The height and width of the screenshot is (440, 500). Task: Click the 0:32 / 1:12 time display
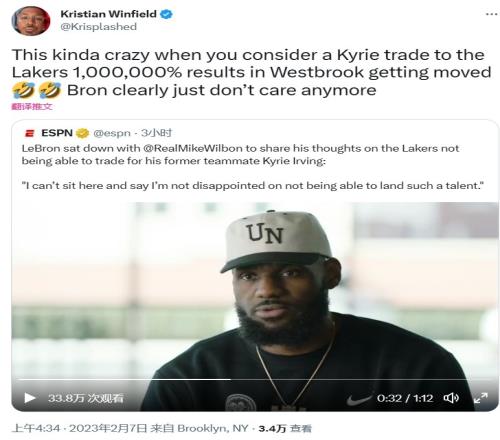tap(405, 398)
